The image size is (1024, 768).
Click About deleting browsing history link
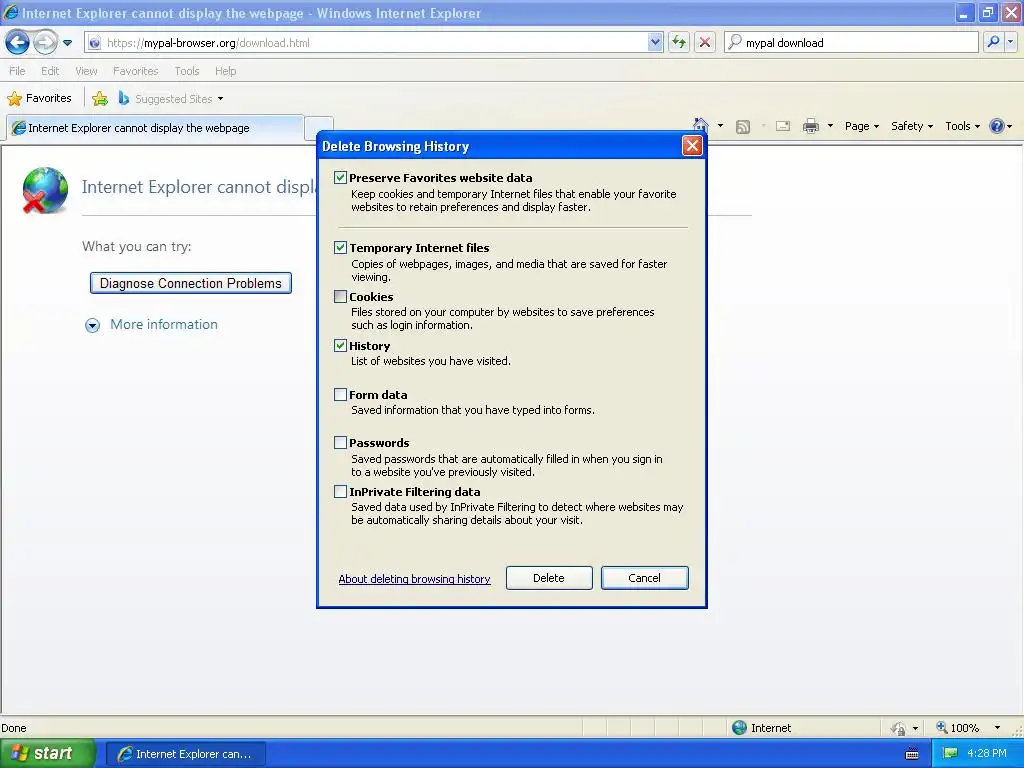tap(414, 579)
